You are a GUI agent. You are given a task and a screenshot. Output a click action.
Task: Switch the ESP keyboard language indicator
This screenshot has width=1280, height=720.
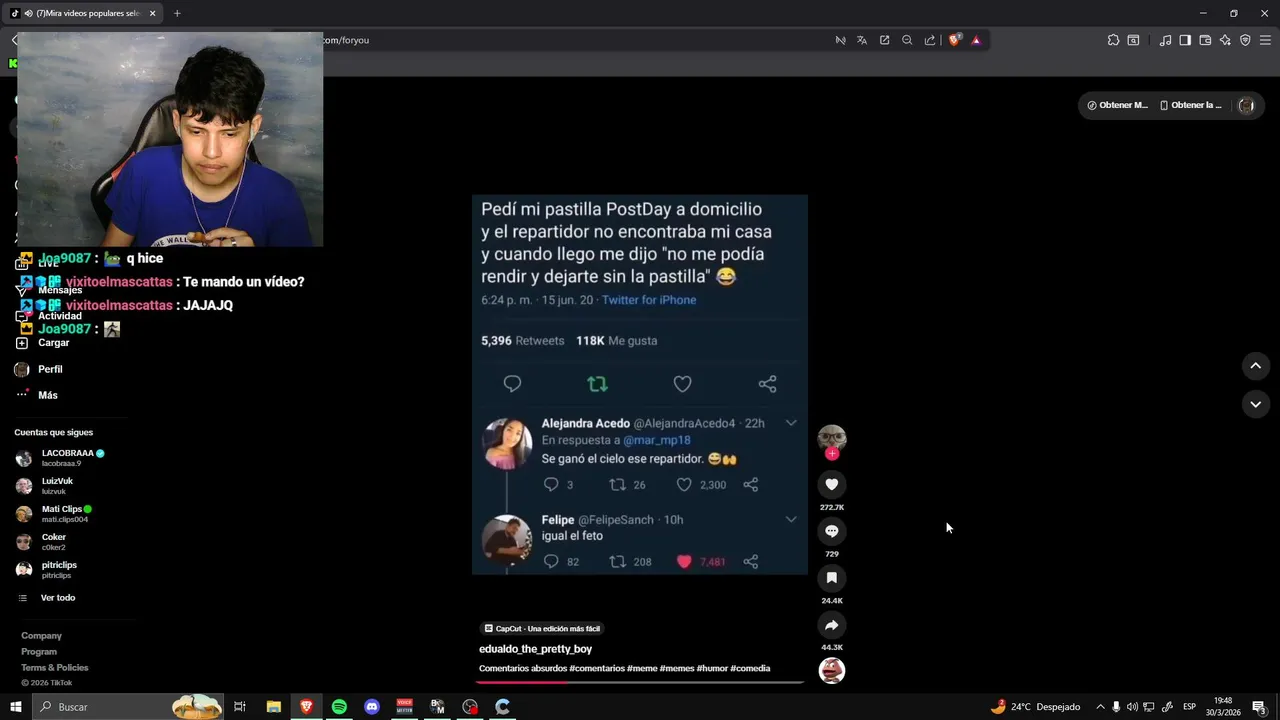pyautogui.click(x=1189, y=707)
